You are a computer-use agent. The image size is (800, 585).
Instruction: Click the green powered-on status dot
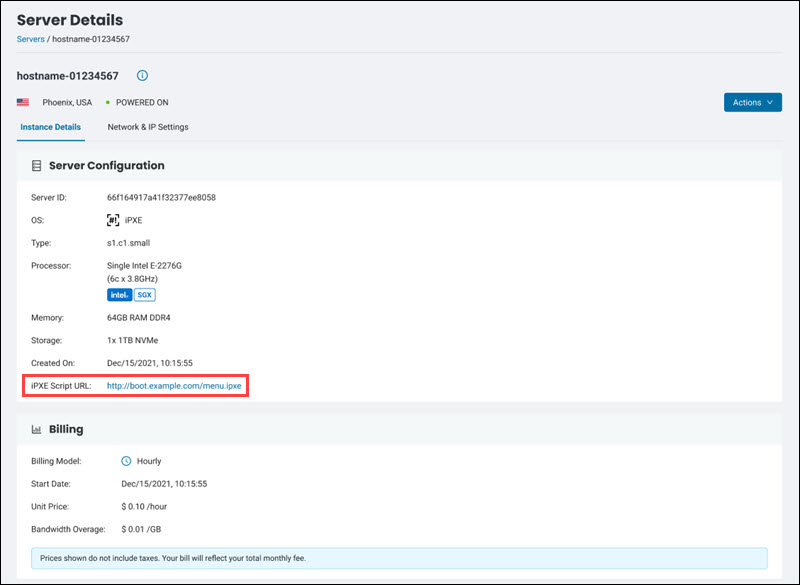point(108,103)
